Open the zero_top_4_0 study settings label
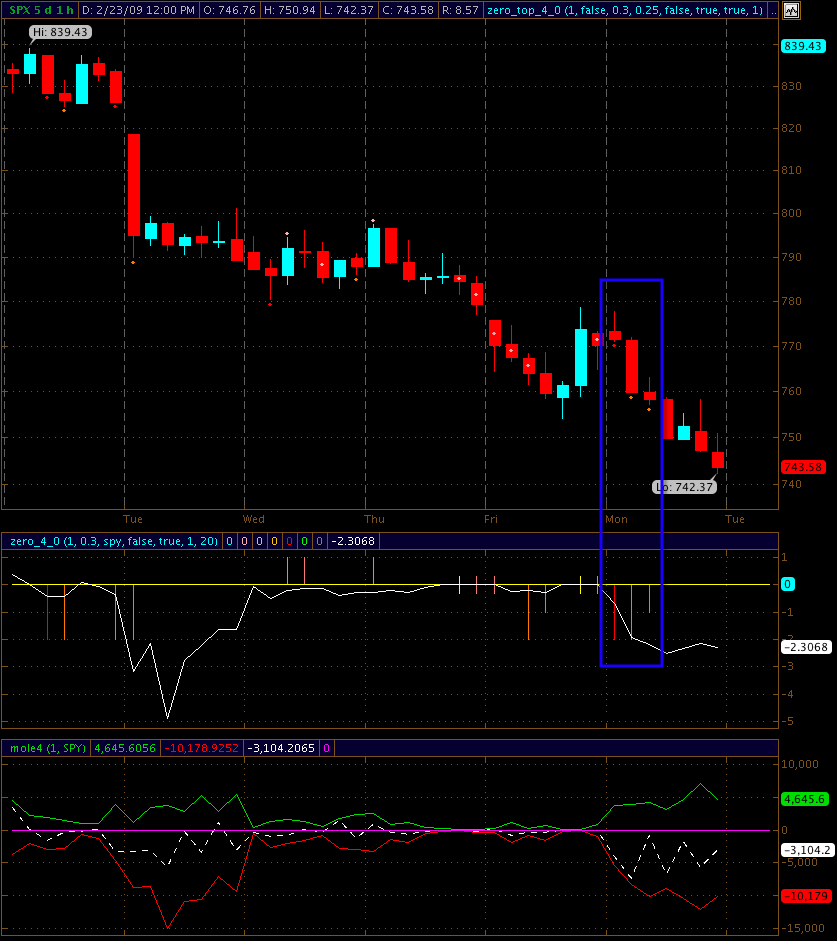 pyautogui.click(x=624, y=10)
